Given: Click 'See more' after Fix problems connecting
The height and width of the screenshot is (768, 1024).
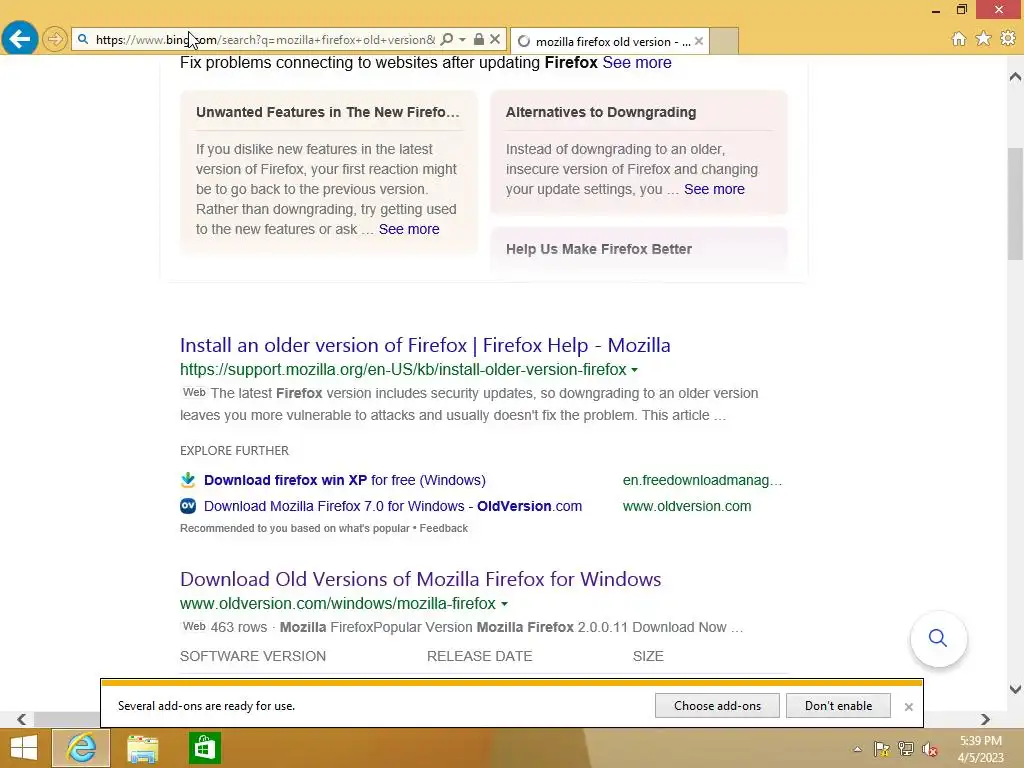Looking at the screenshot, I should [637, 63].
